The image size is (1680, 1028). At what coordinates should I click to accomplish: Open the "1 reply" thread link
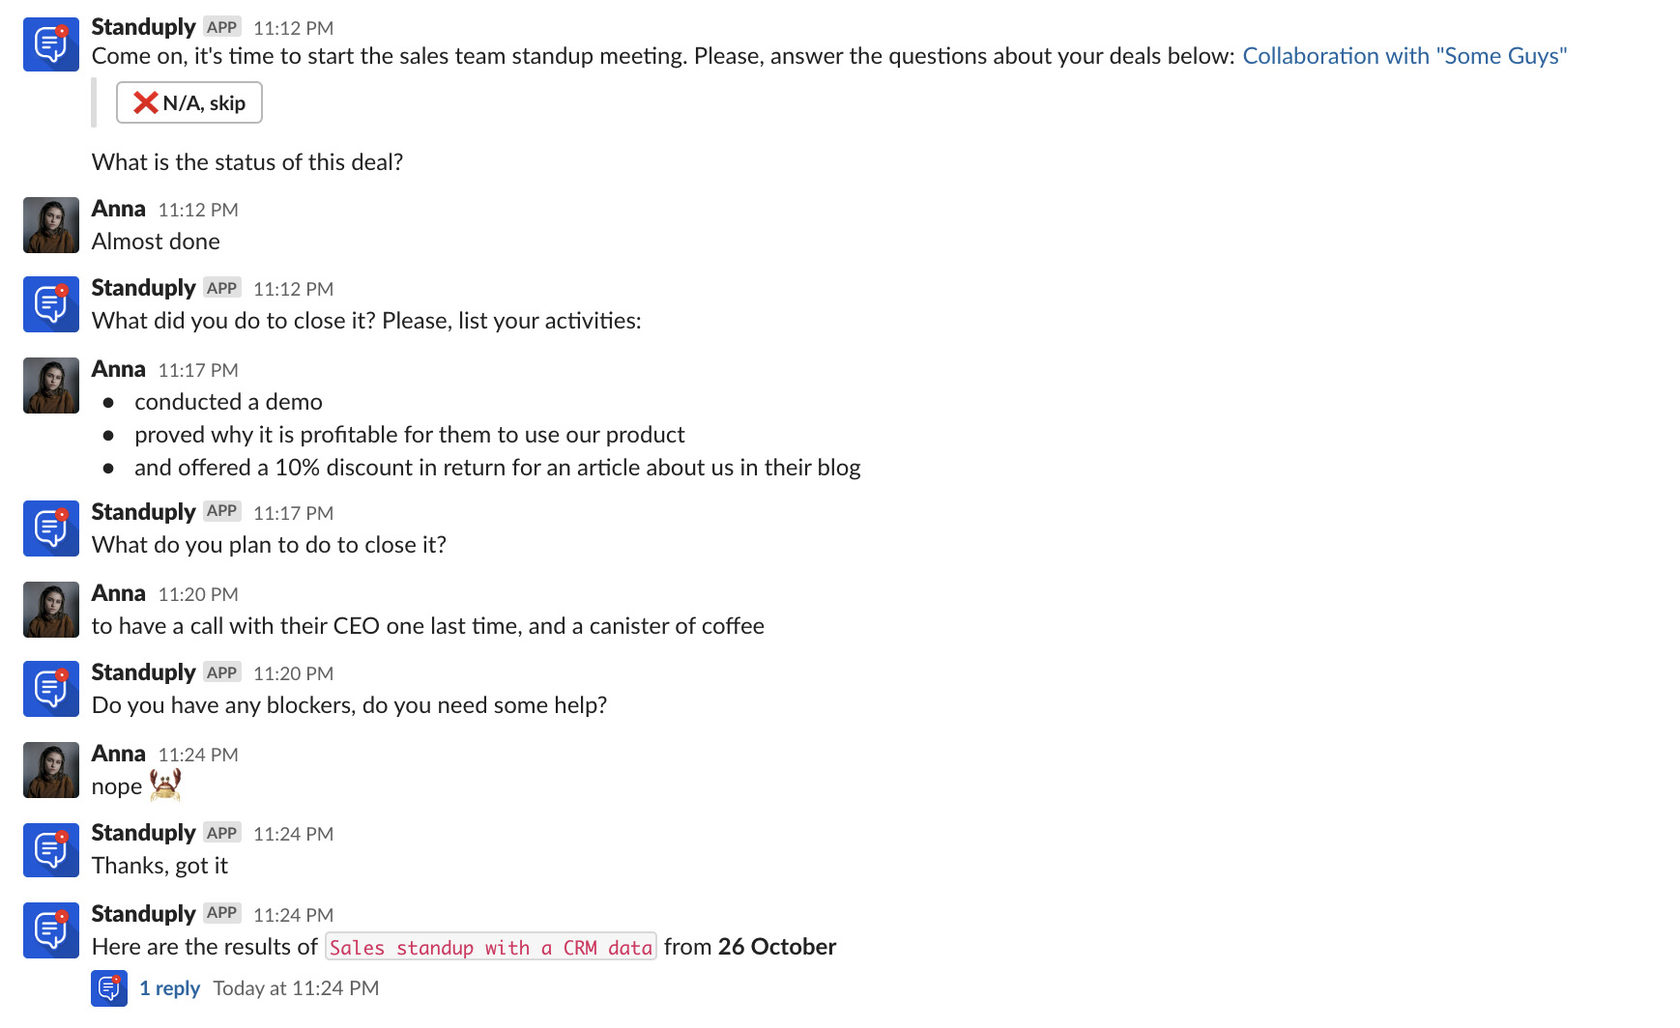pyautogui.click(x=169, y=988)
